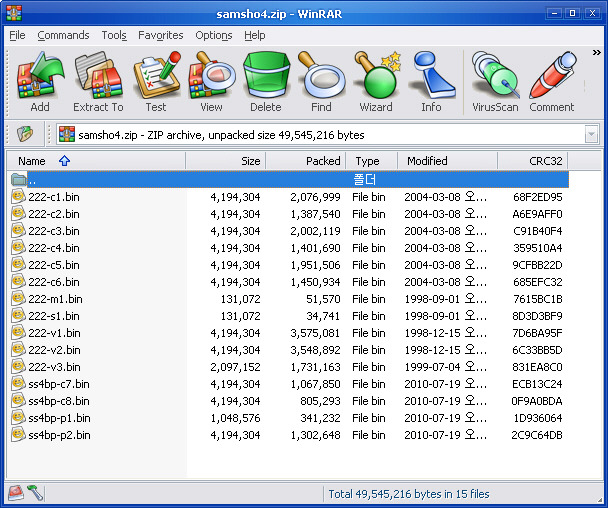Screen dimensions: 608x508
Task: Select file ss4bp-c7.bin
Action: (x=289, y=384)
